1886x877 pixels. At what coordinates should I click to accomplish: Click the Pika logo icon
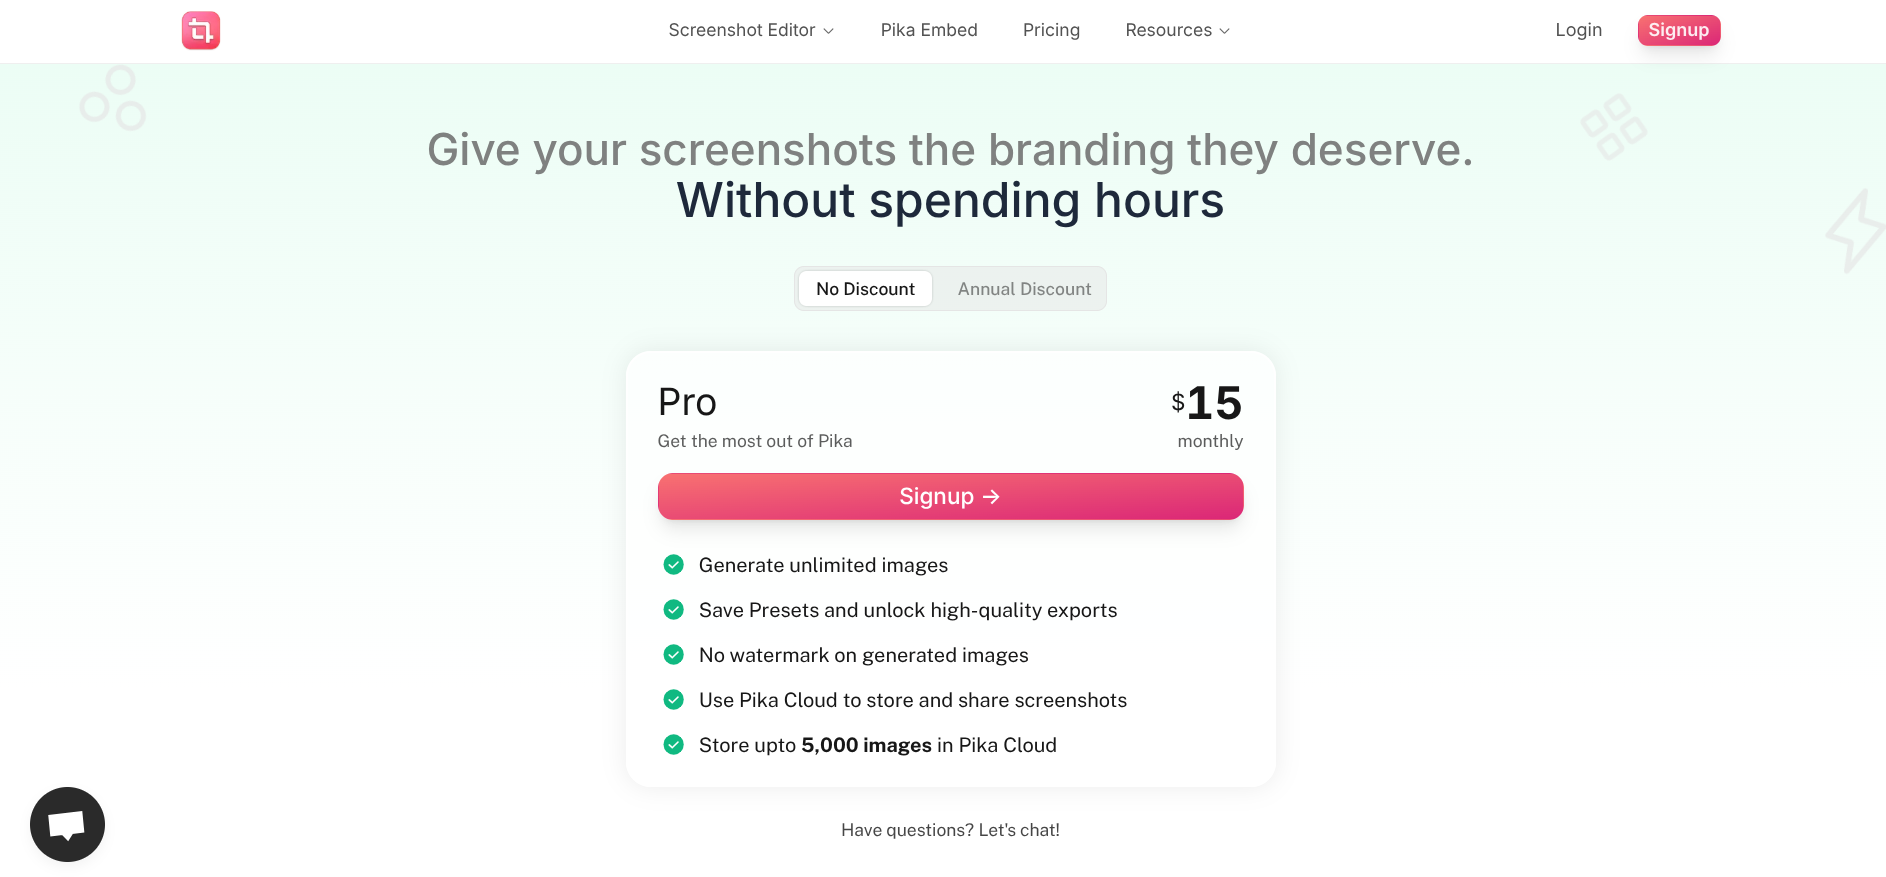click(200, 30)
